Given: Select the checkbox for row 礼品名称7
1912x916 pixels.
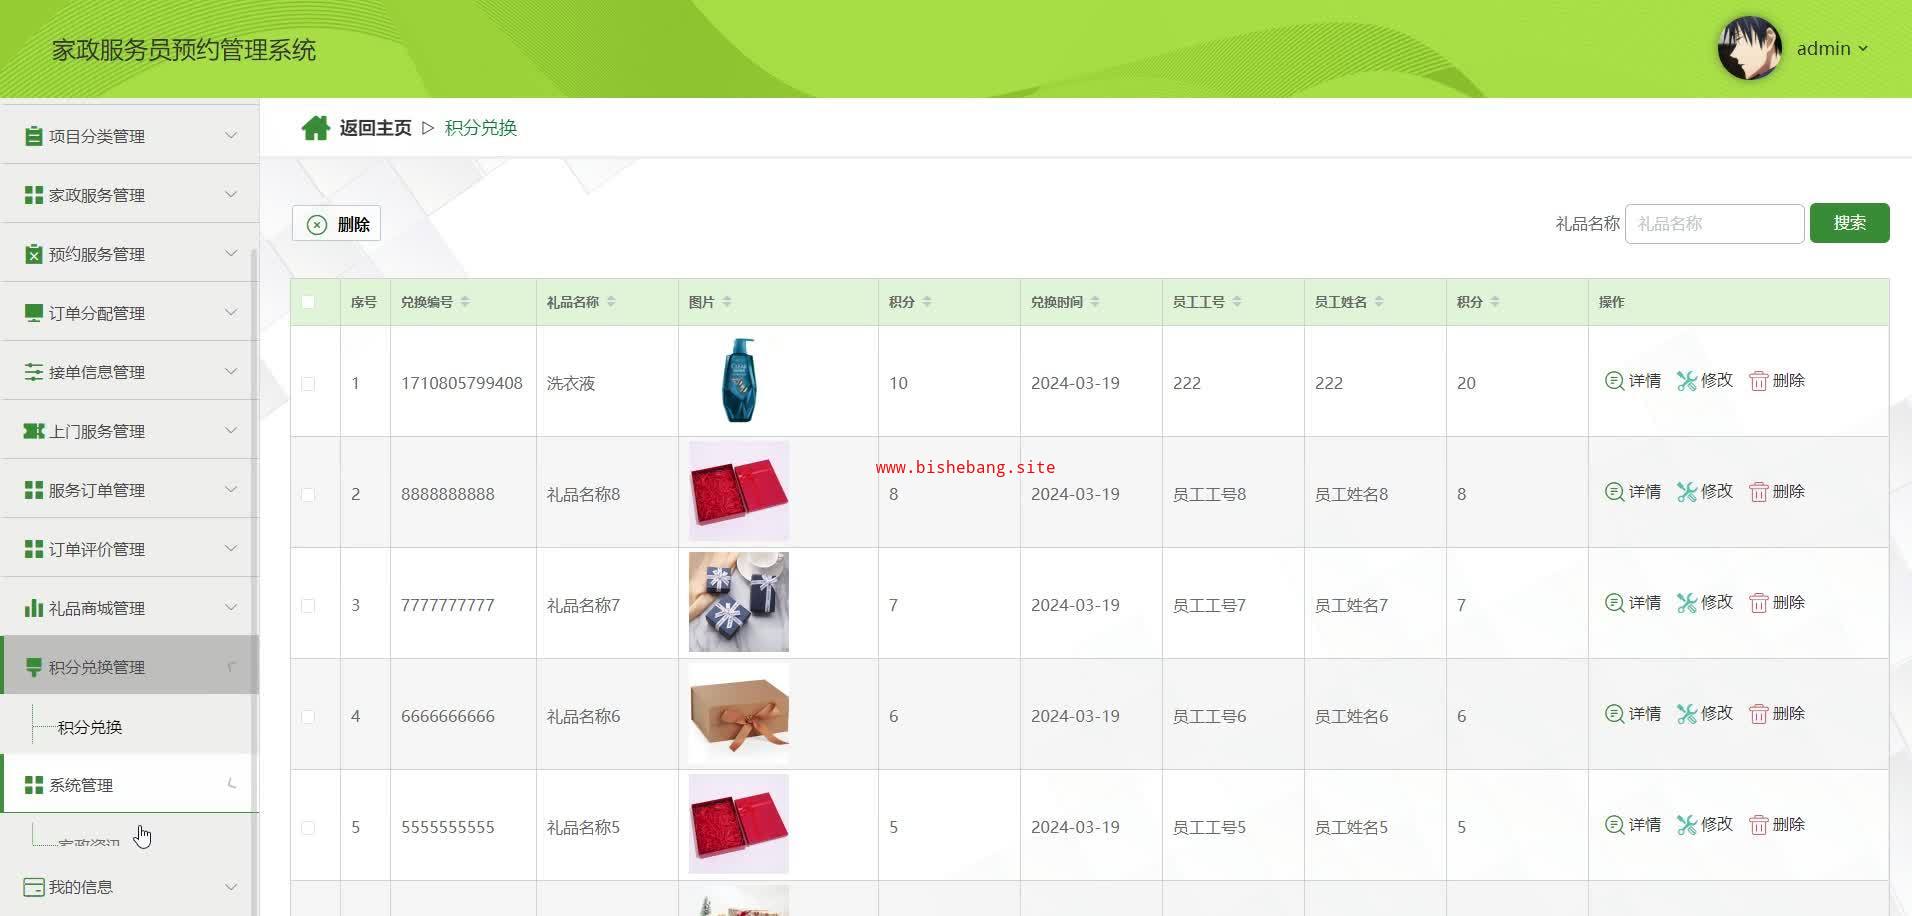Looking at the screenshot, I should [x=308, y=606].
